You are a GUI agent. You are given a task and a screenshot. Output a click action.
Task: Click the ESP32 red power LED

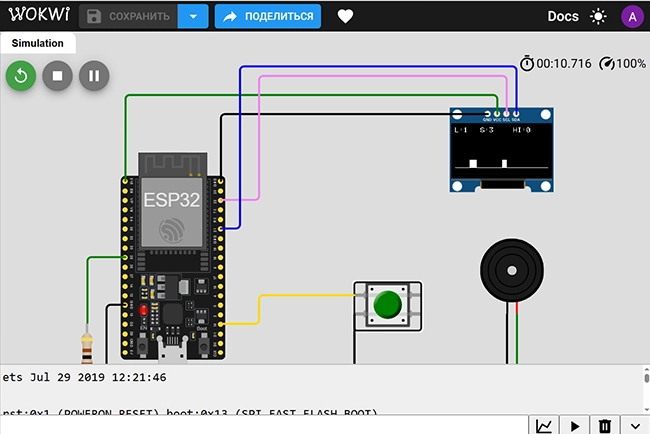(143, 310)
